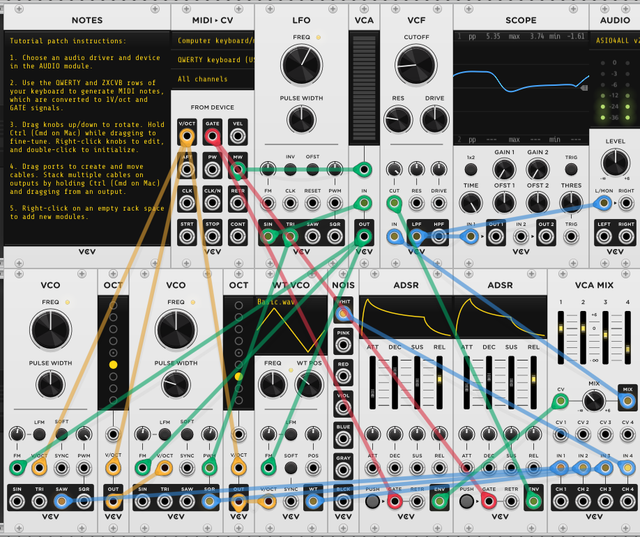Click the SIN output port on LFO
The height and width of the screenshot is (537, 640).
click(x=268, y=236)
